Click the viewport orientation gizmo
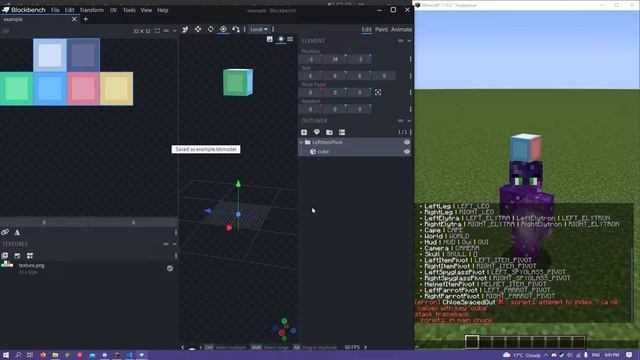This screenshot has width=640, height=360. [284, 330]
